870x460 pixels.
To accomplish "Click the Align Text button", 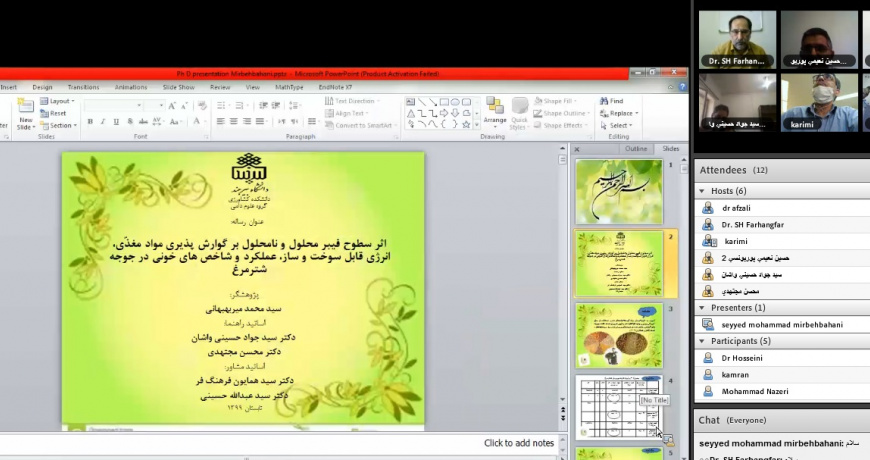I will [347, 113].
